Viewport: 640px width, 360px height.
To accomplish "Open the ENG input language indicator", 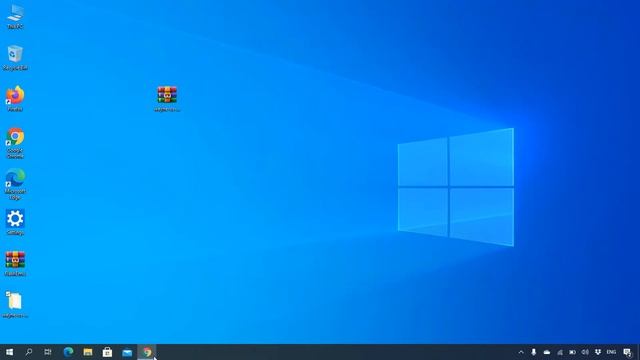I will [x=611, y=352].
